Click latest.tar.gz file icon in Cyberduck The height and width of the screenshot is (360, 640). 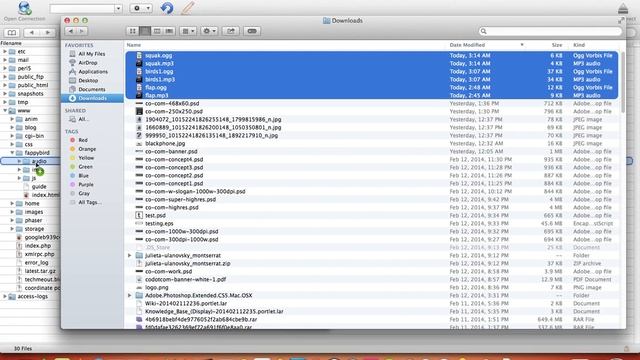tap(19, 271)
